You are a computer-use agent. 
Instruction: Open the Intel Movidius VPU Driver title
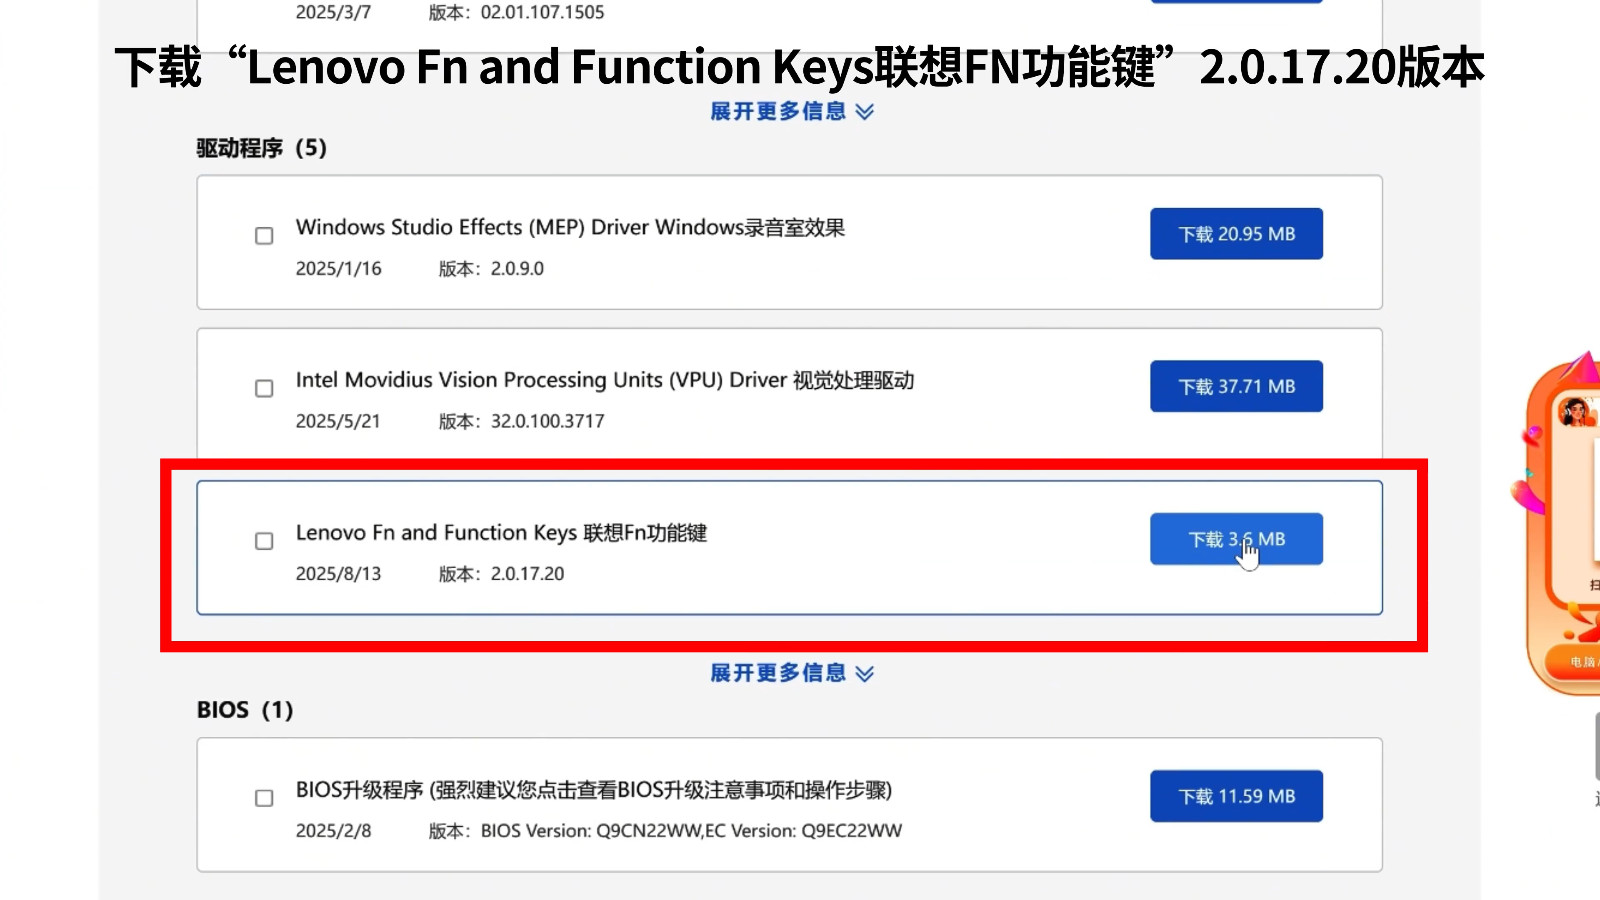tap(604, 380)
